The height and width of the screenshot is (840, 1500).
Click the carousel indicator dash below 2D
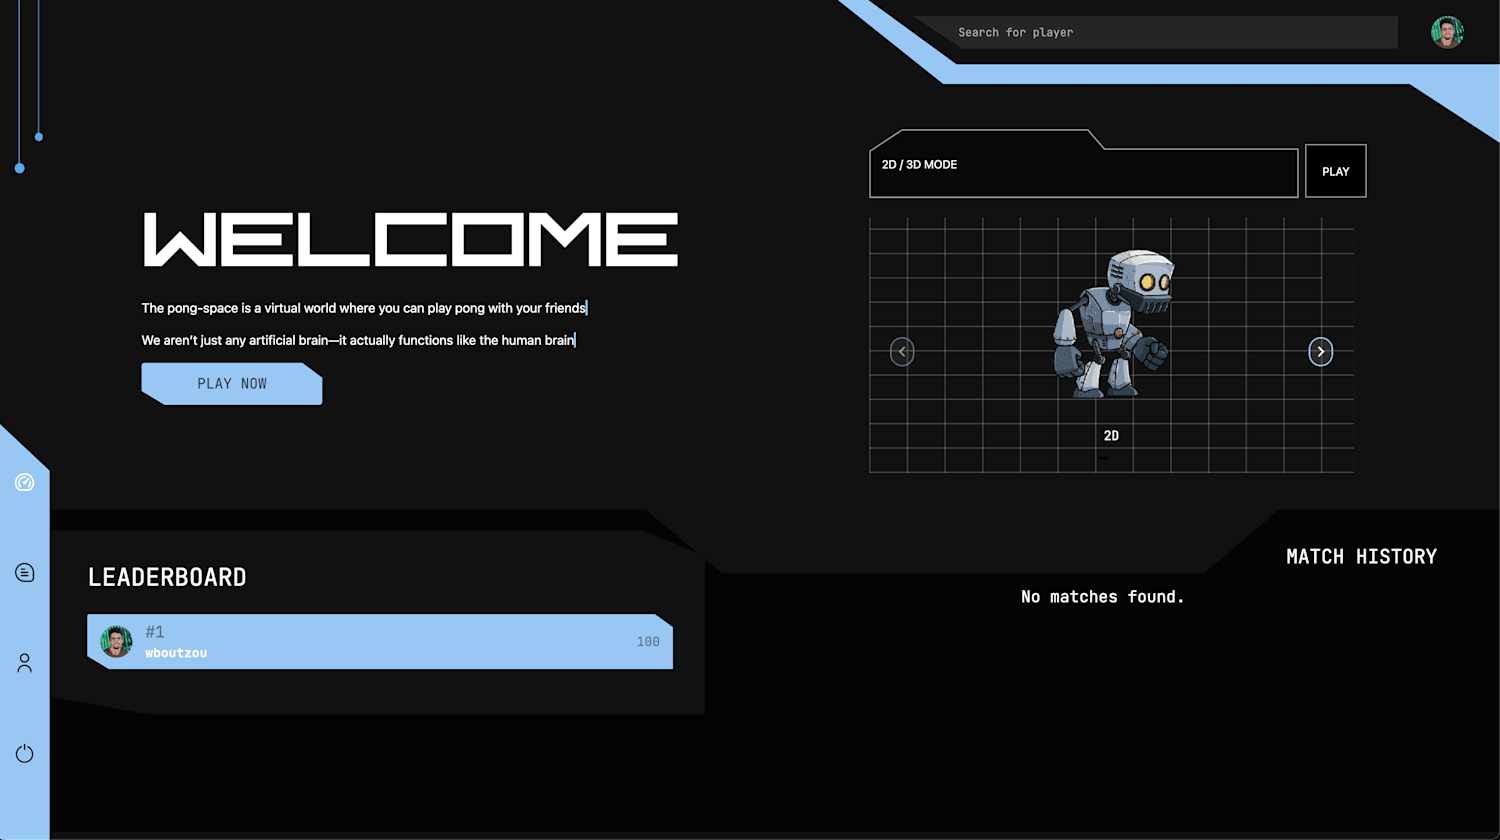pos(1103,459)
